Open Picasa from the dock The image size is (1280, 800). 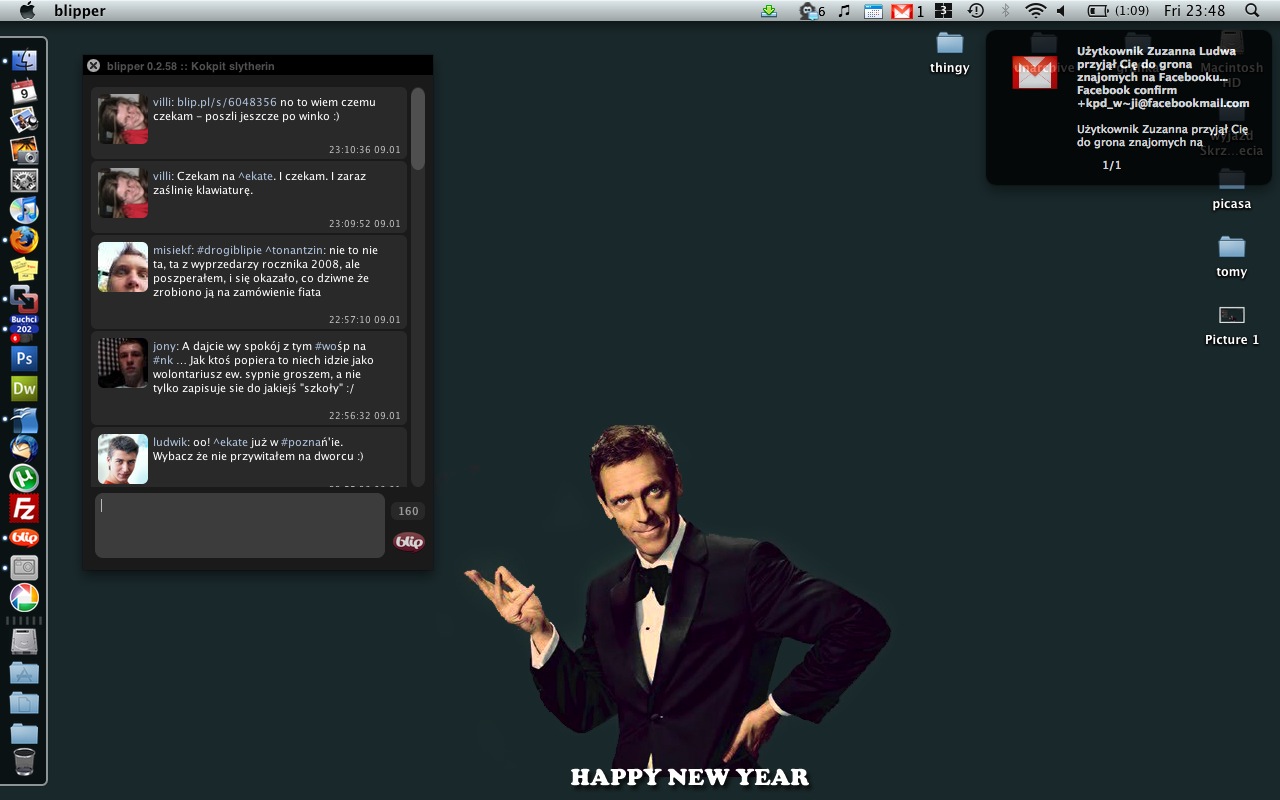(x=24, y=598)
